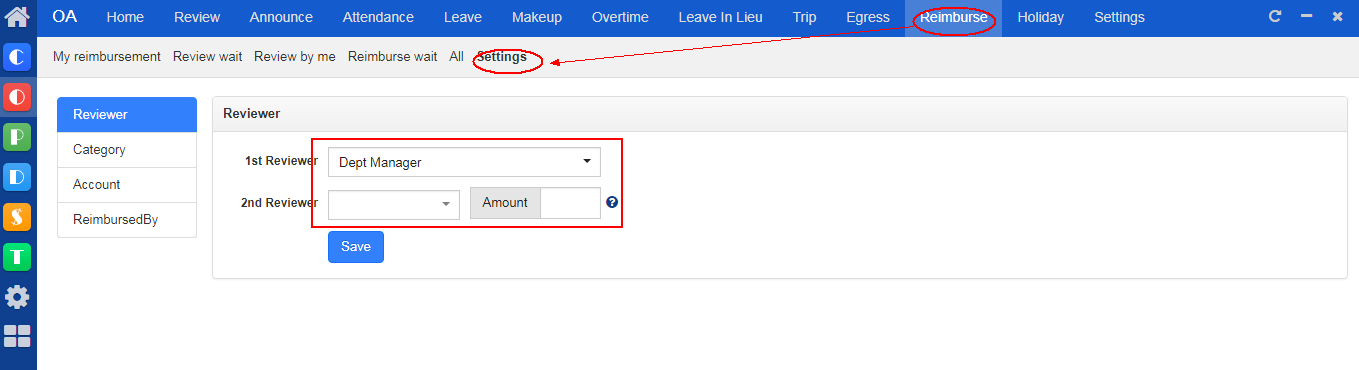
Task: Click the Reviewer panel heading
Action: click(x=251, y=114)
